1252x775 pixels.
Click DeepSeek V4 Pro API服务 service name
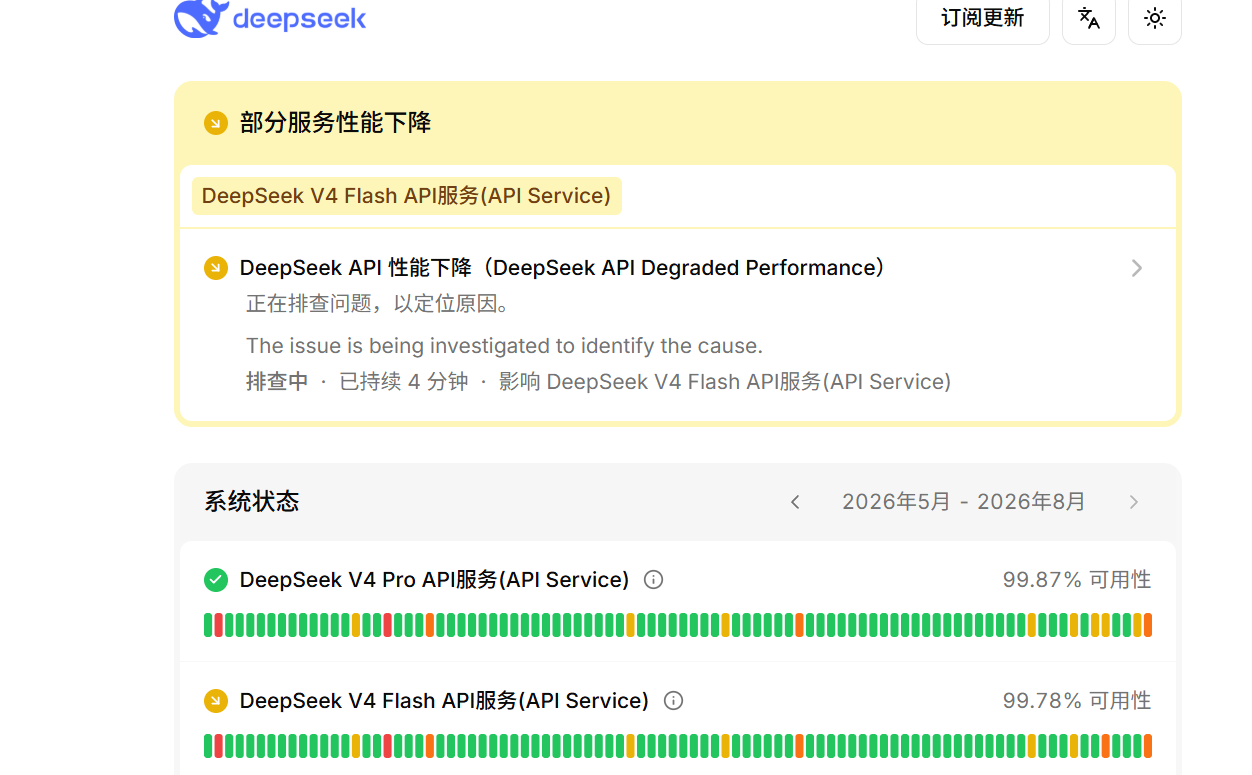click(x=435, y=580)
